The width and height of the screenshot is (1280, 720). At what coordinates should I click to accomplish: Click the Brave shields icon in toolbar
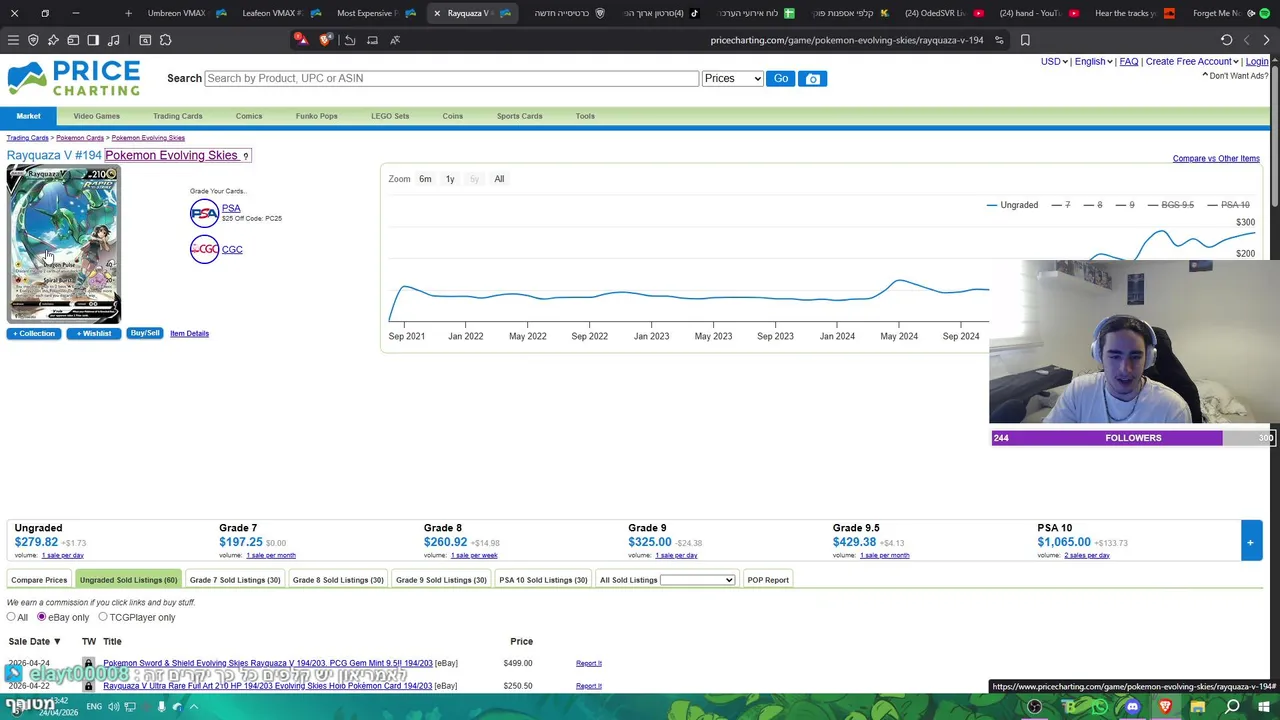point(33,40)
